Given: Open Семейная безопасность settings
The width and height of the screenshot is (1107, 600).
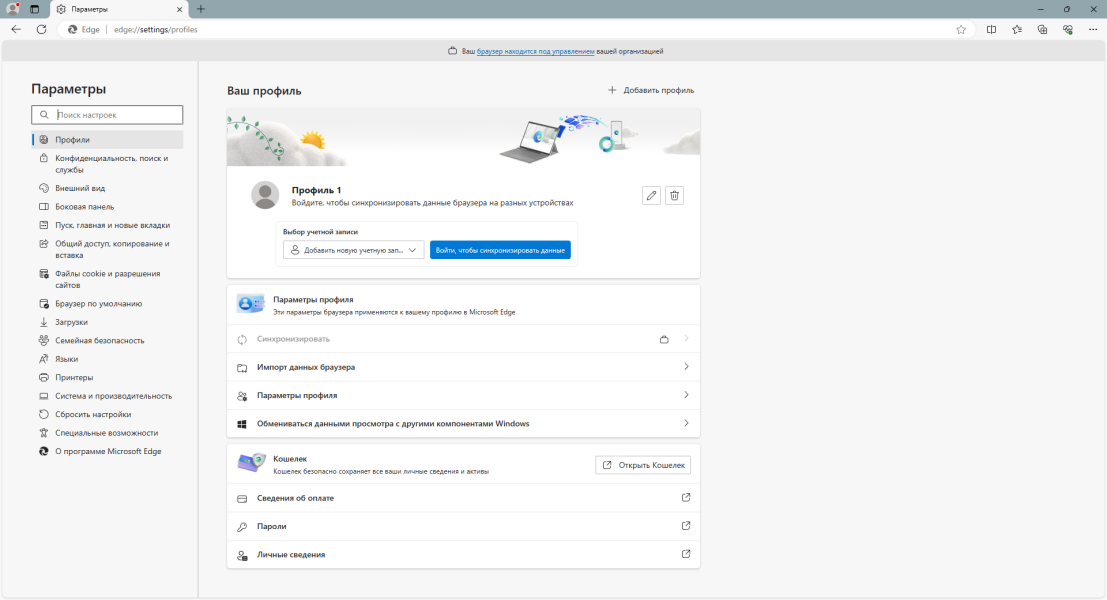Looking at the screenshot, I should click(107, 340).
